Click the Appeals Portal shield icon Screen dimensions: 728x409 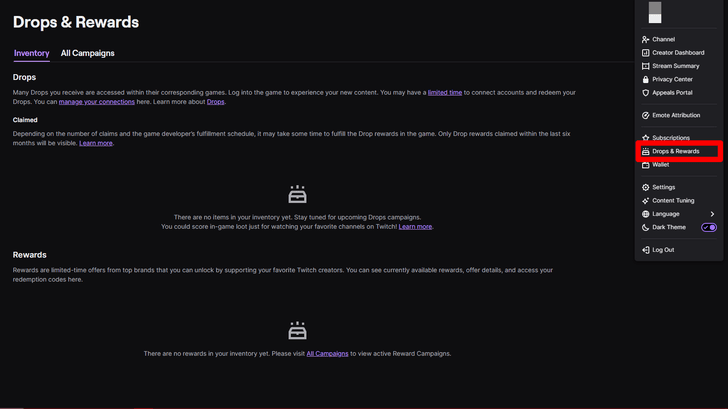pos(646,93)
